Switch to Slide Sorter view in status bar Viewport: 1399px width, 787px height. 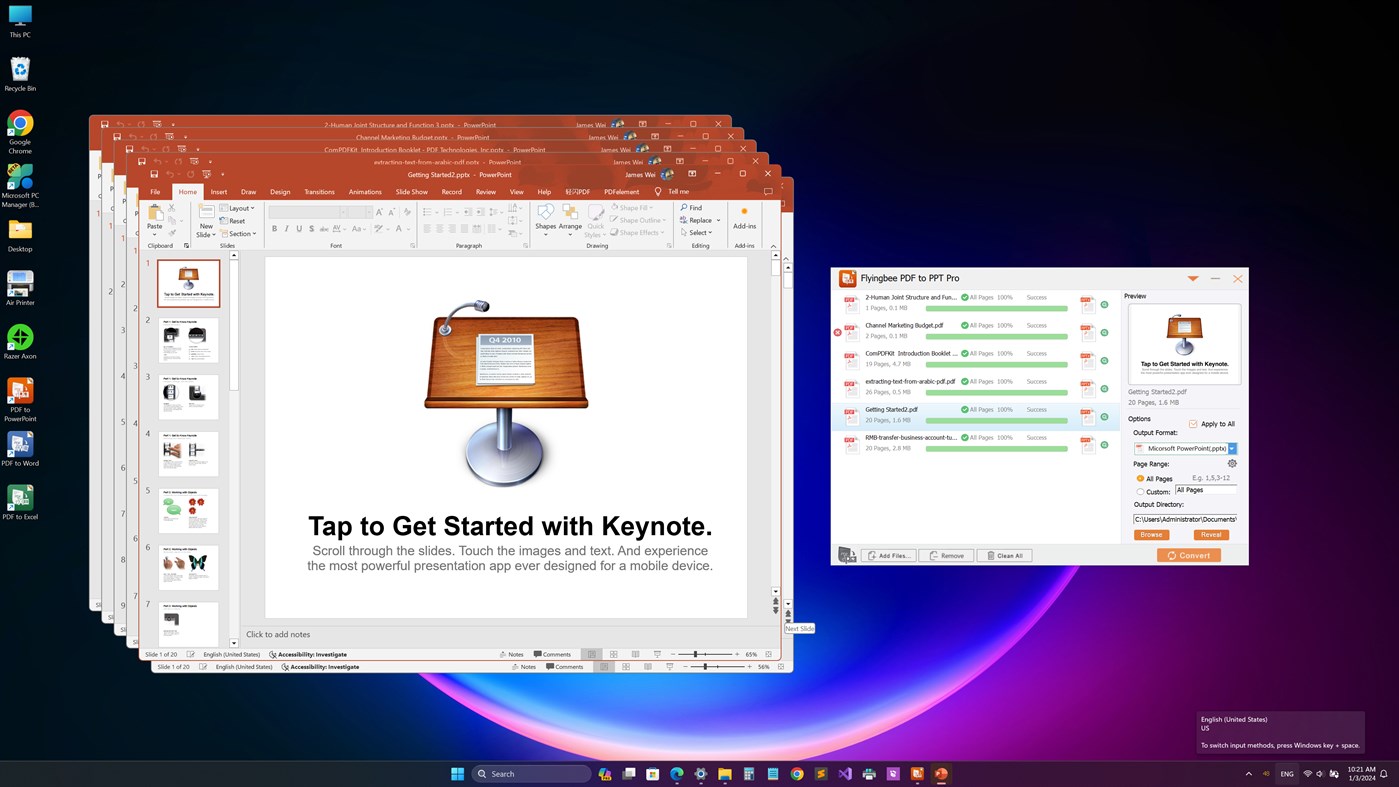613,654
